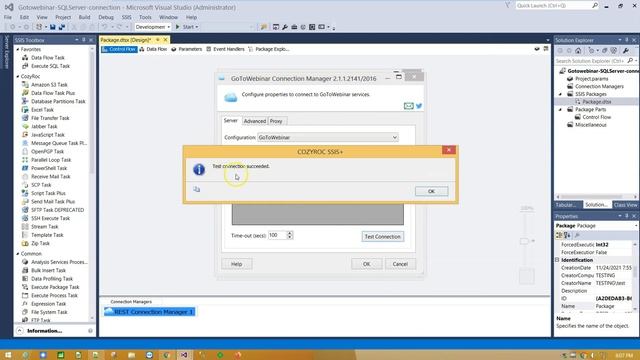Click Quick Launch search box
This screenshot has width=640, height=360.
[x=554, y=6]
